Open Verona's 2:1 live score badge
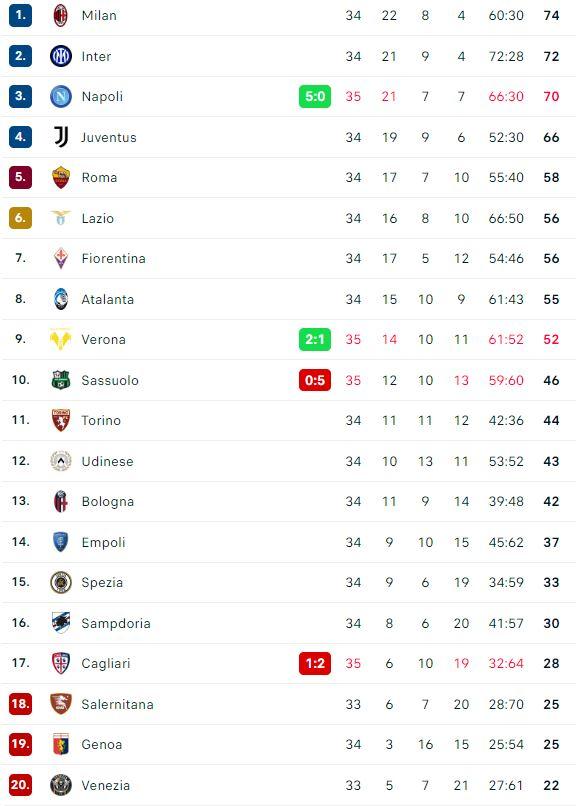 [315, 339]
